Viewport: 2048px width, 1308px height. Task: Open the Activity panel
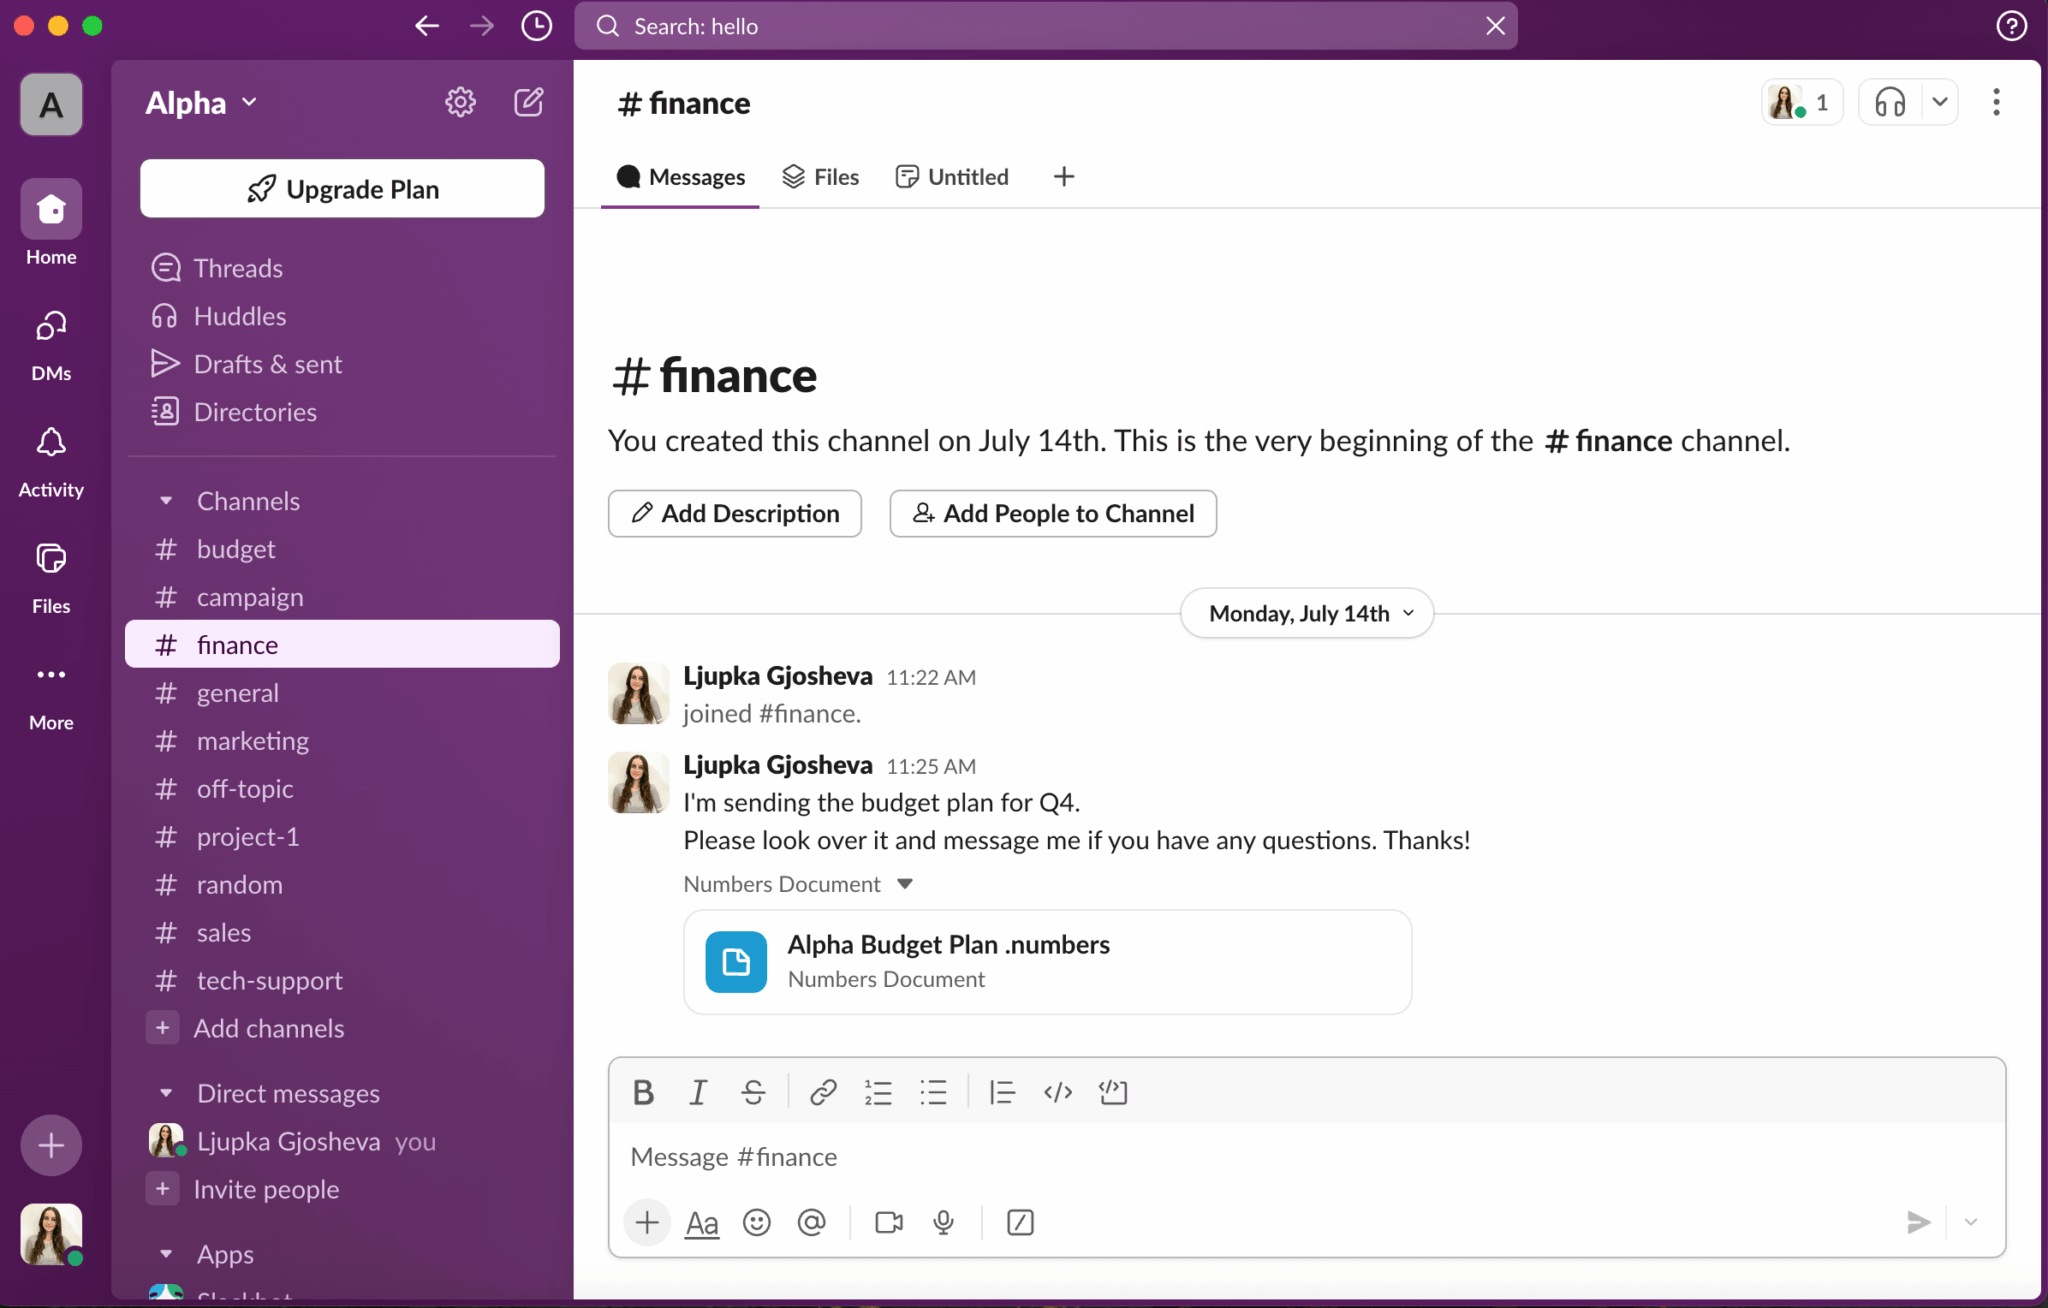coord(50,455)
